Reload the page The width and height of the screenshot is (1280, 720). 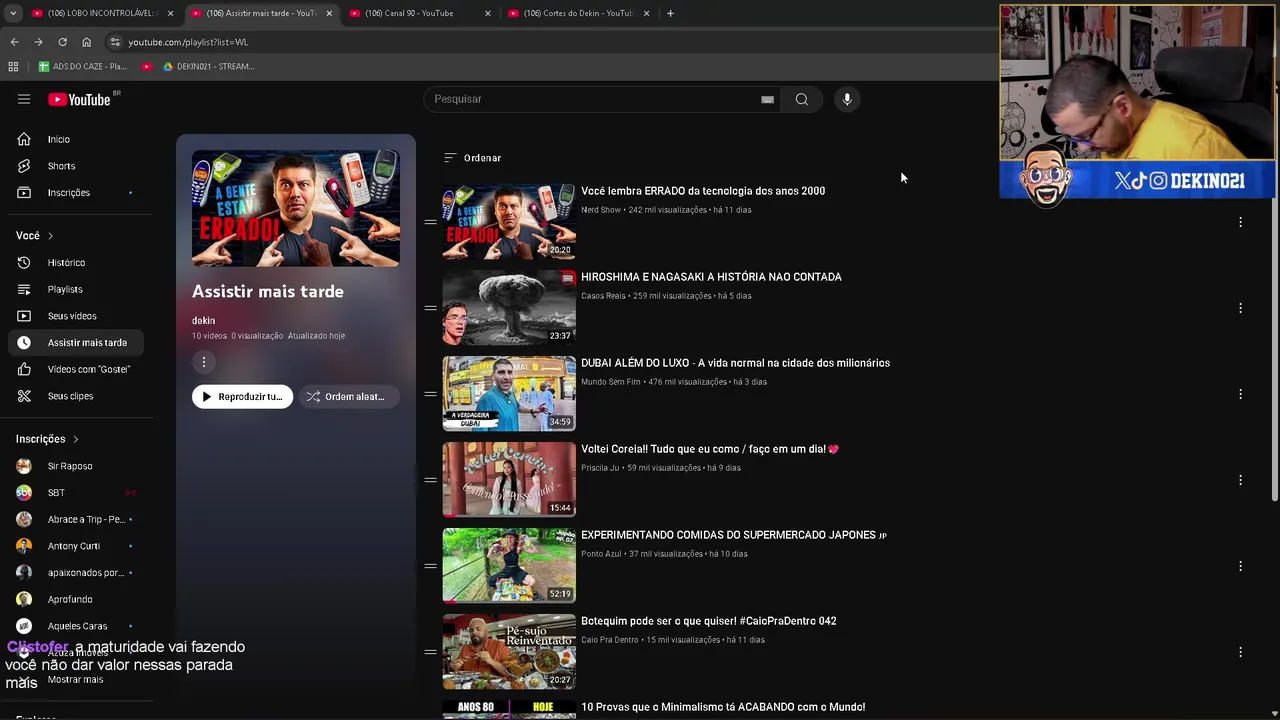pos(62,42)
